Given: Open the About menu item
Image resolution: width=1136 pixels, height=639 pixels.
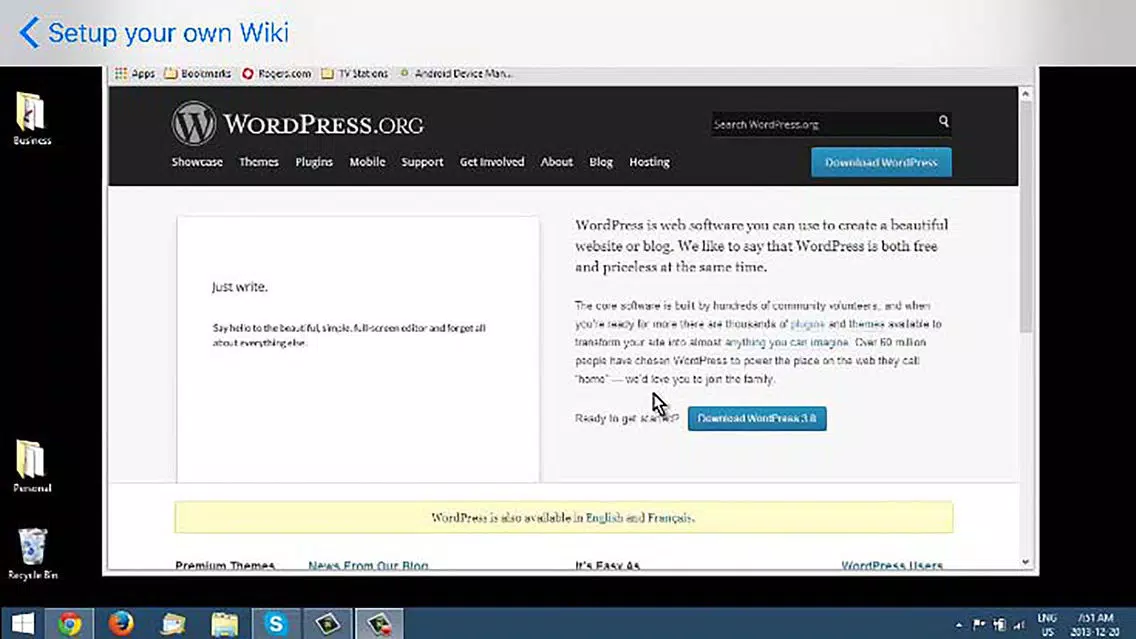Looking at the screenshot, I should click(556, 162).
